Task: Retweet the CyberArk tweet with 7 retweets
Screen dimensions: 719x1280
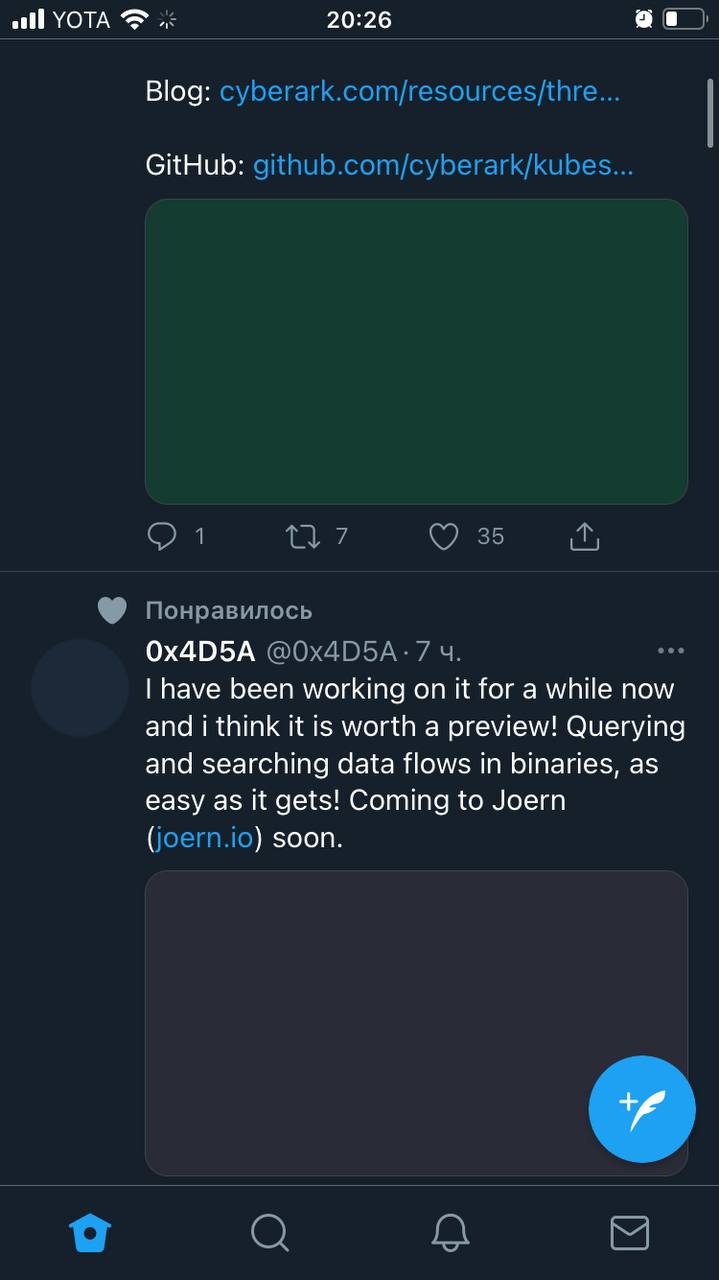Action: [x=303, y=537]
